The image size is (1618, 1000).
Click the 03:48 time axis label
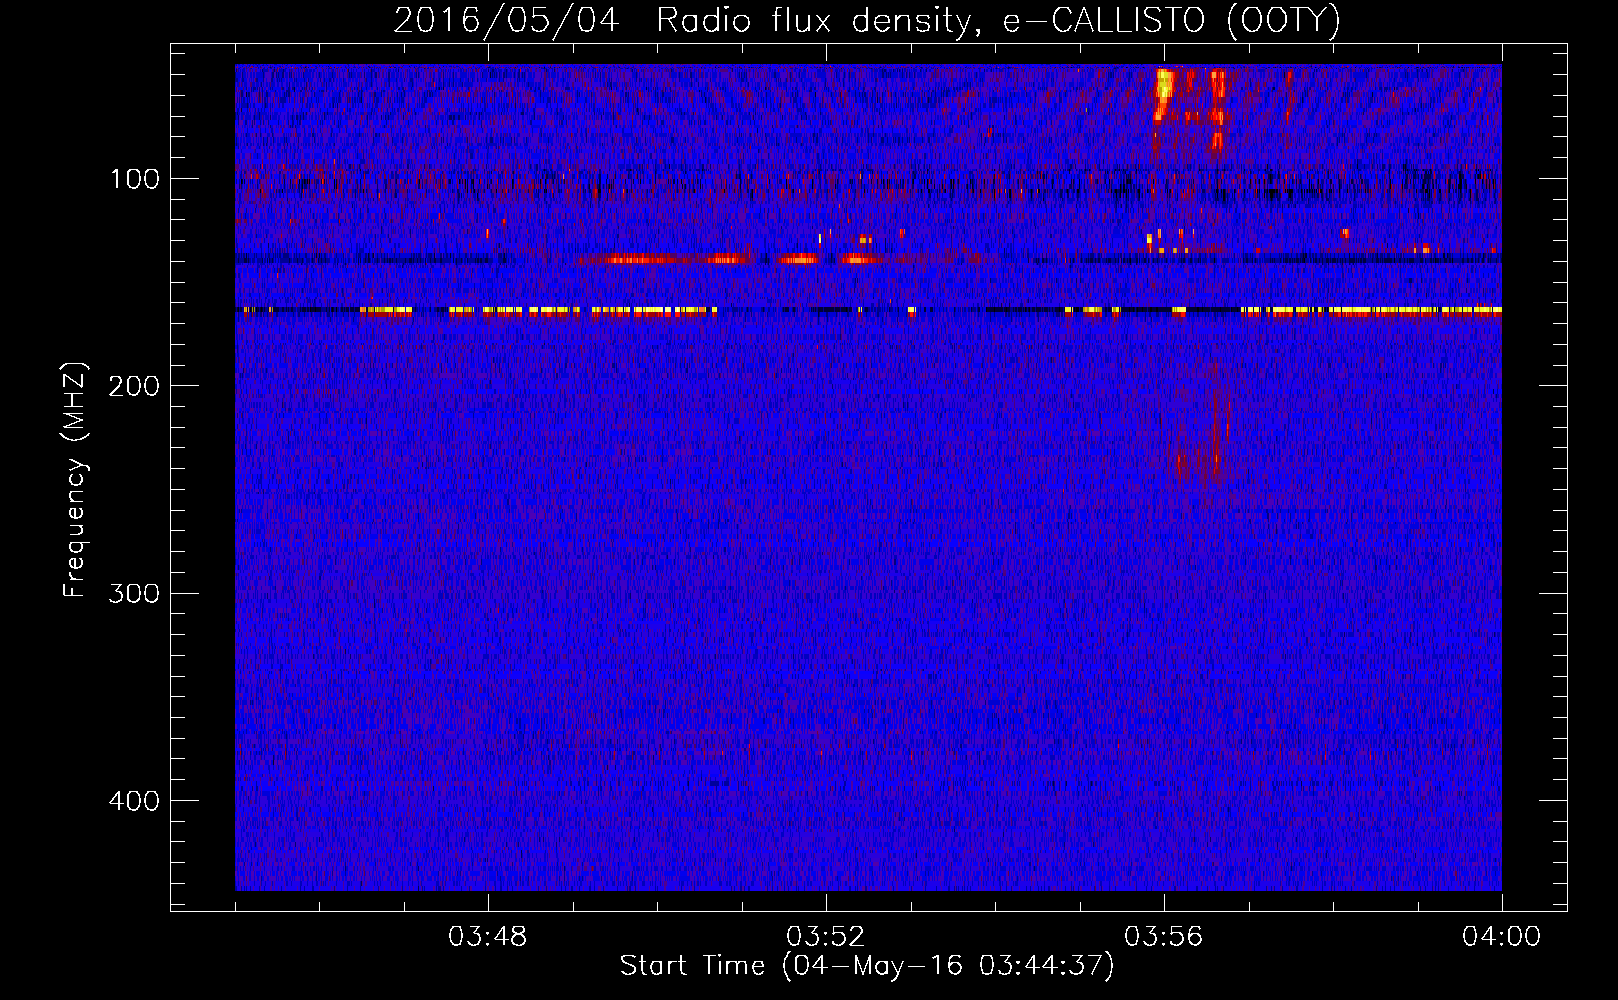pyautogui.click(x=488, y=937)
